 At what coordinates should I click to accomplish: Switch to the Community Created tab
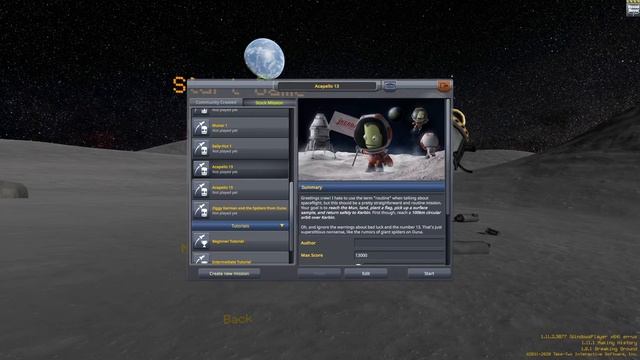[x=216, y=102]
